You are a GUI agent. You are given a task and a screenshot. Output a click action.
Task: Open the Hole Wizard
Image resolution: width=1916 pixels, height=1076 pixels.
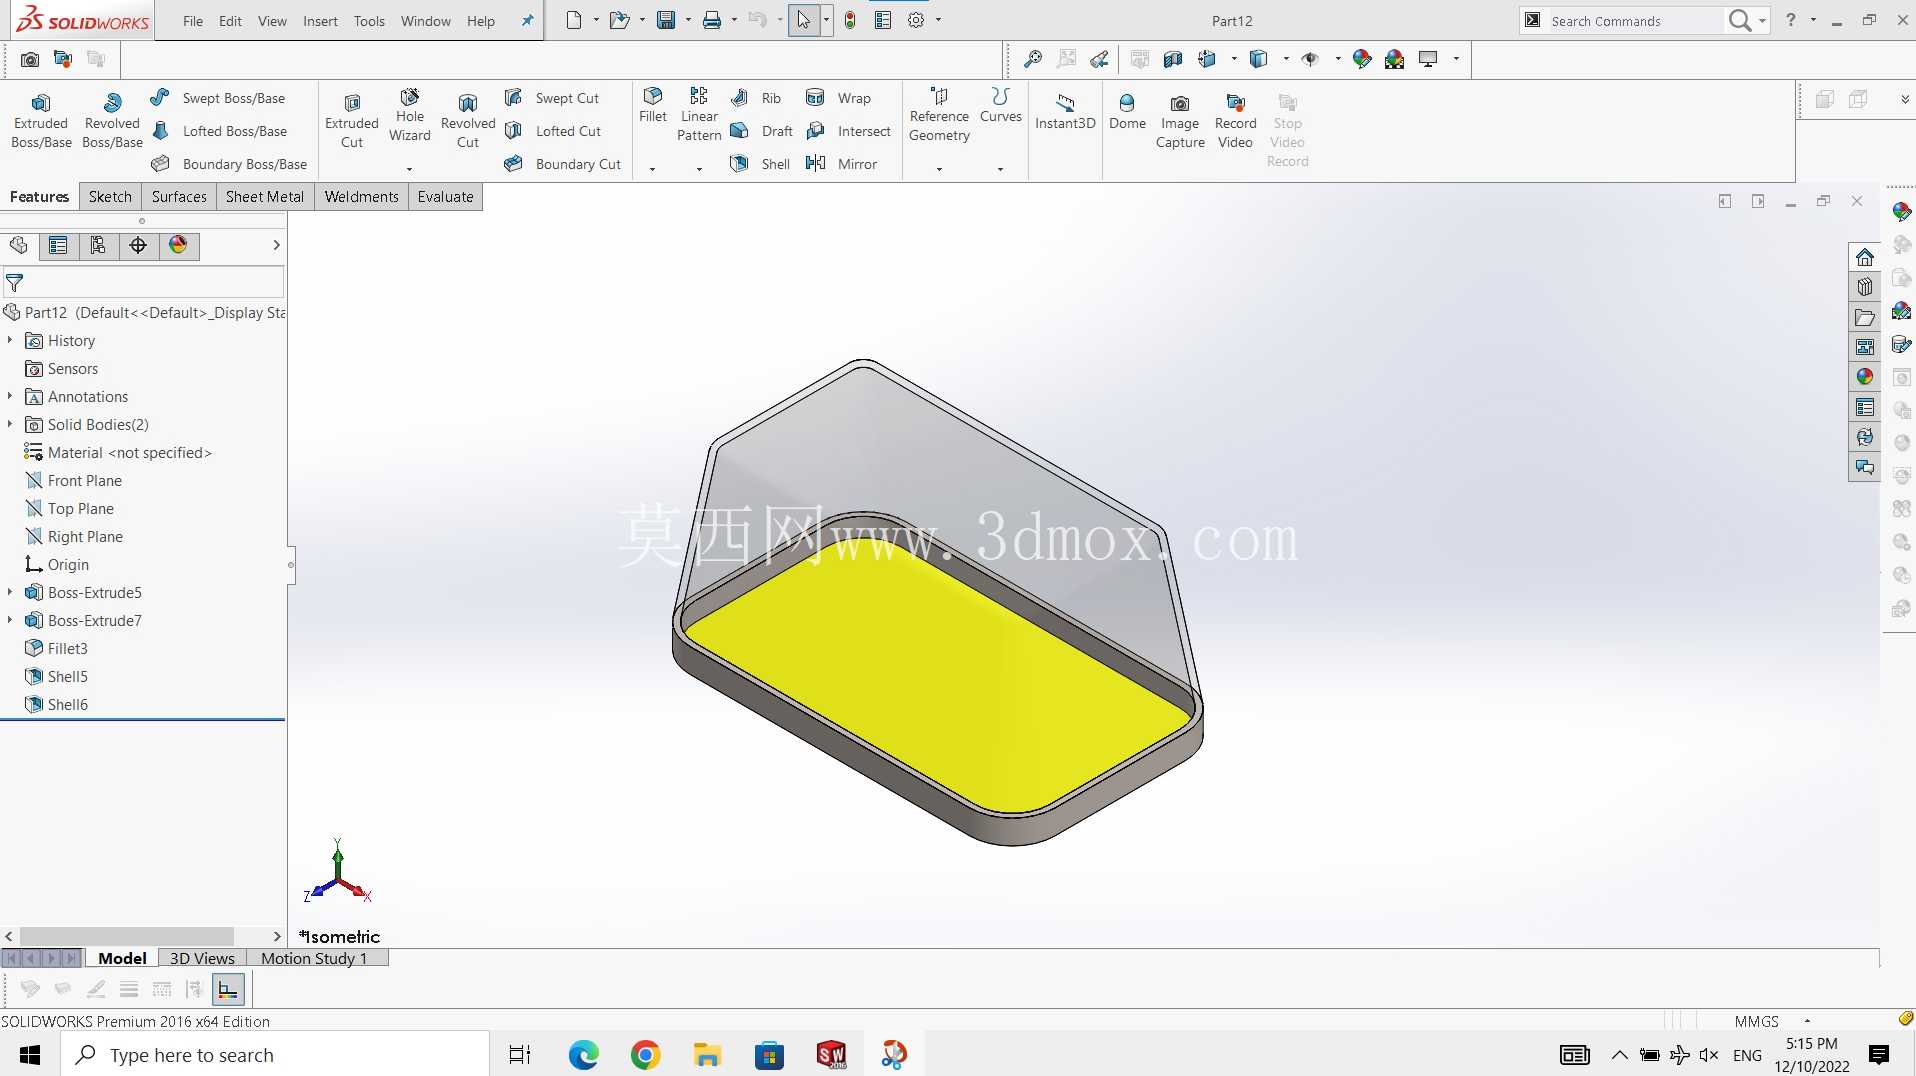[410, 116]
